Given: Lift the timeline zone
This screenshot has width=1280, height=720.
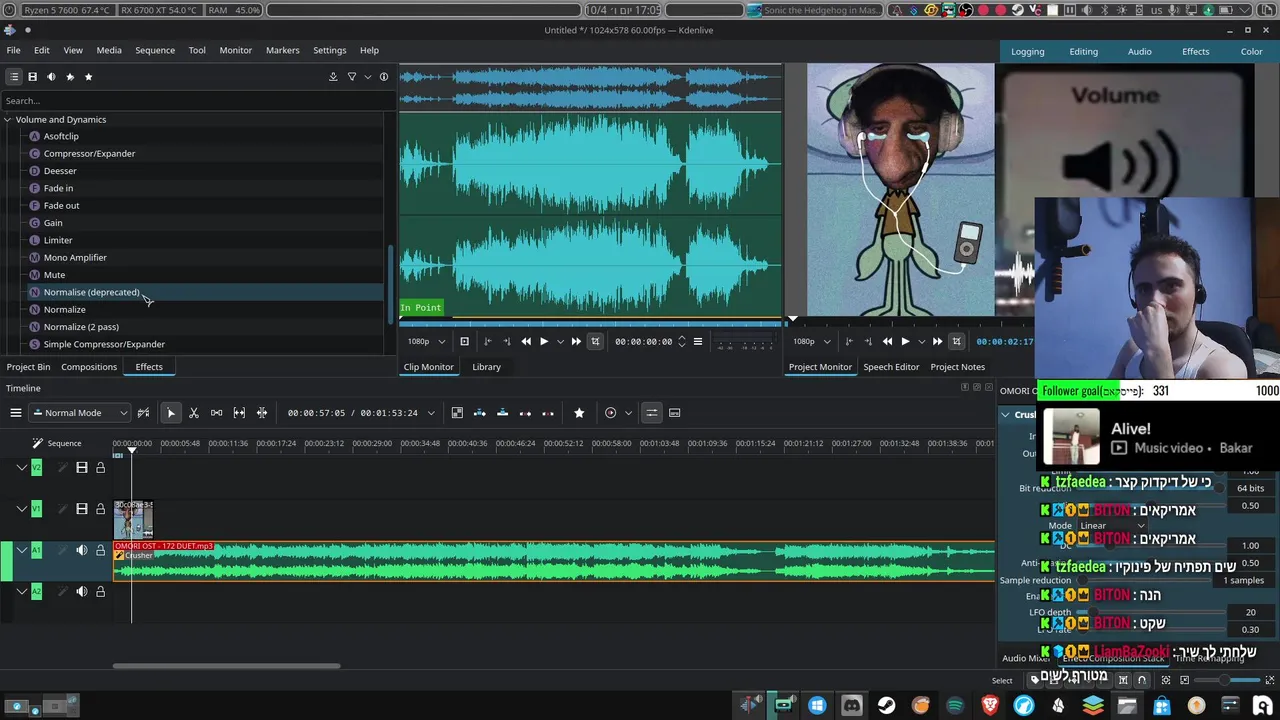Looking at the screenshot, I should [548, 413].
